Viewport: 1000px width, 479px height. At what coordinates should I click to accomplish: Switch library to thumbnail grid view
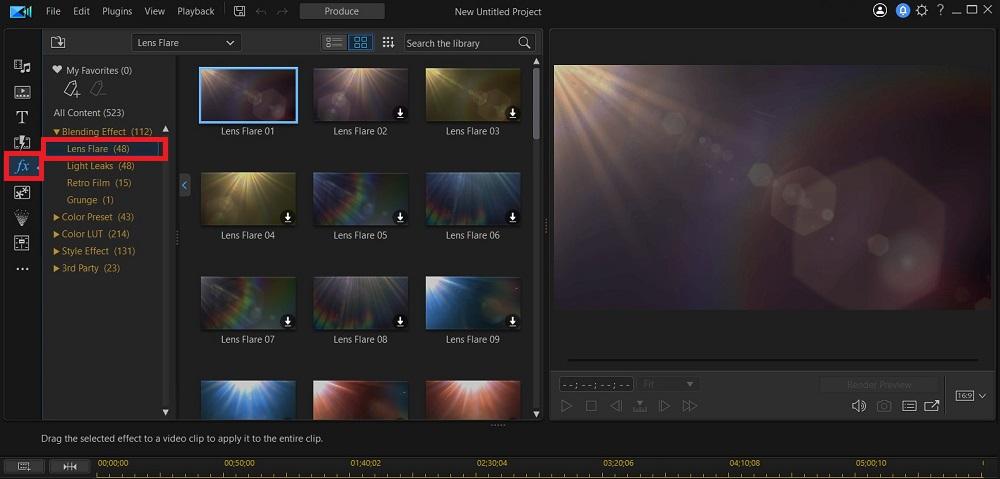point(360,42)
